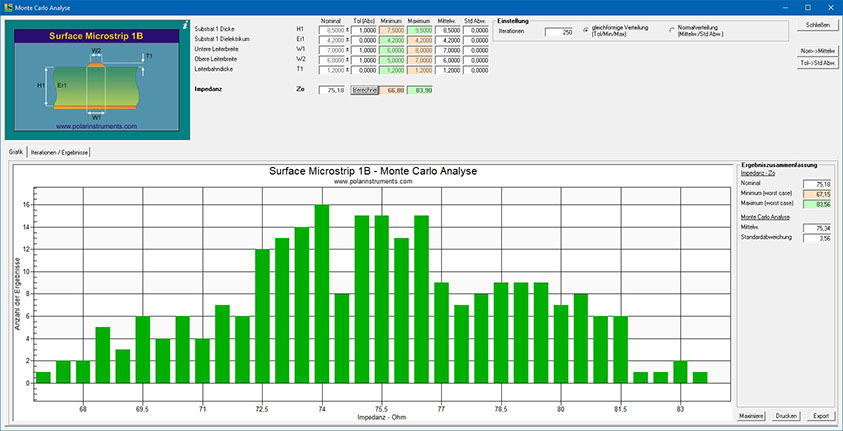843x431 pixels.
Task: Select Normalverteilung radio button
Action: pos(671,31)
